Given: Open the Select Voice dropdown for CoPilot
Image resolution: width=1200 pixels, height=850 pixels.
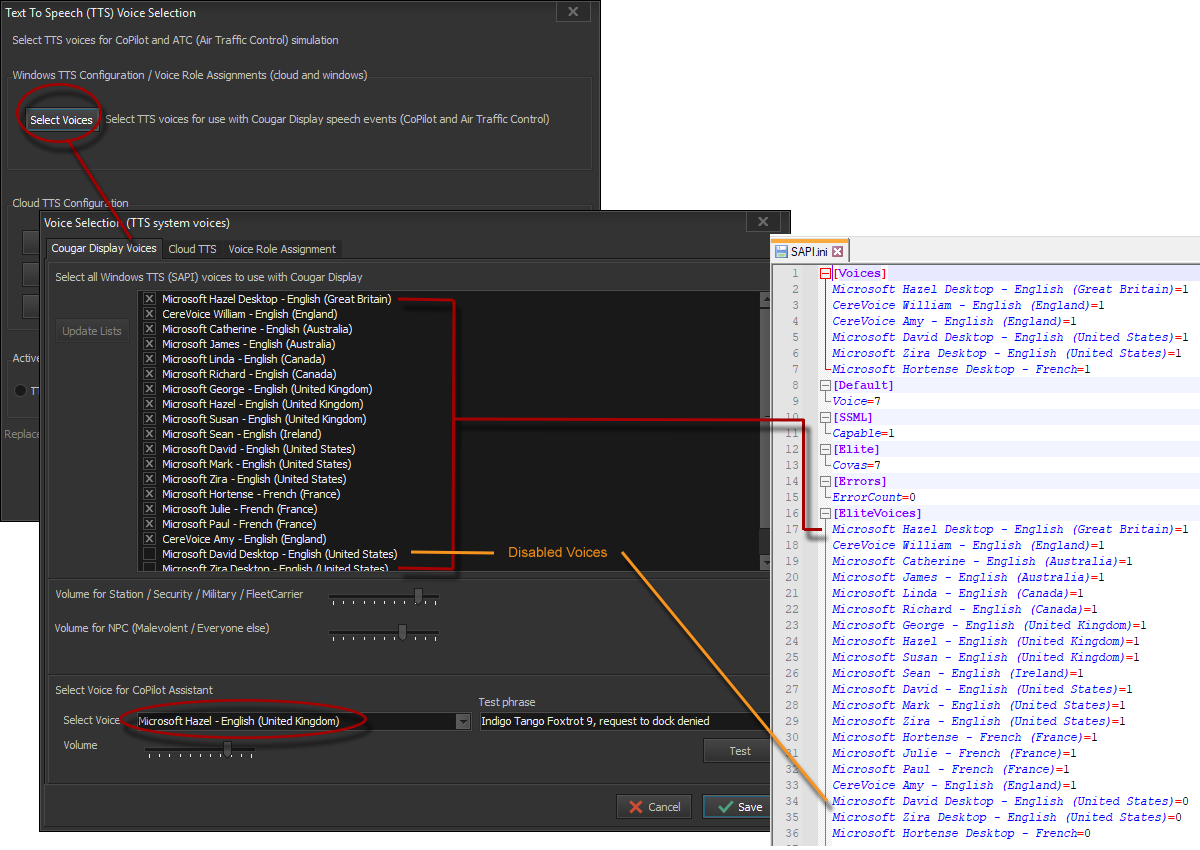Looking at the screenshot, I should pyautogui.click(x=463, y=721).
